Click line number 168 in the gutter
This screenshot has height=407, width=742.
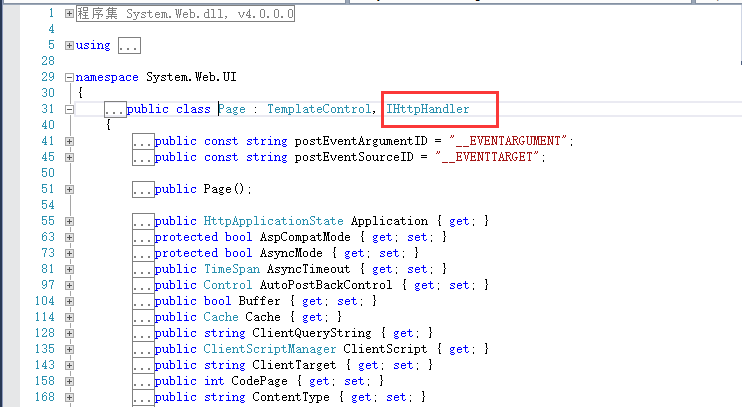coord(44,397)
